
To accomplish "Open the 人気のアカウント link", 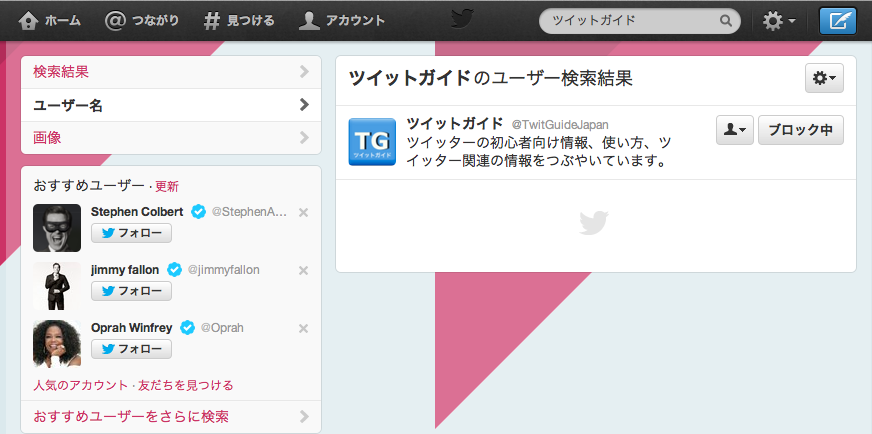I will point(81,385).
